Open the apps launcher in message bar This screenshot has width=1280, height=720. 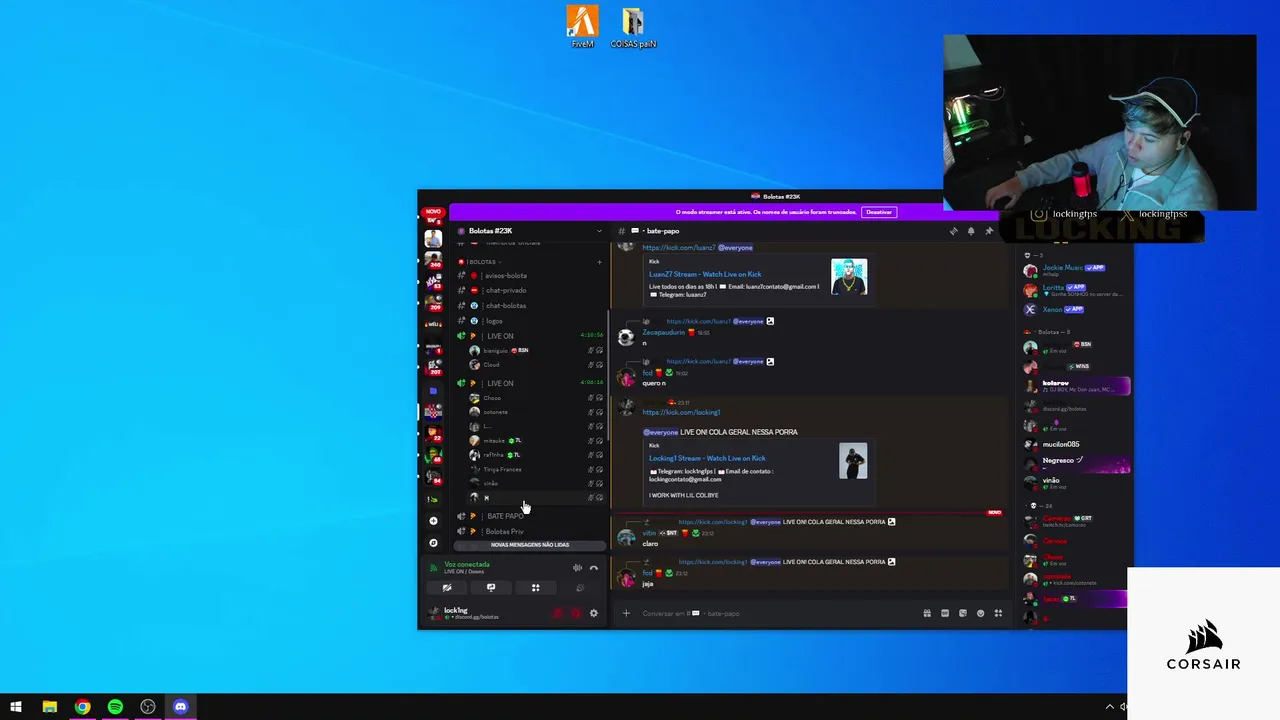coord(998,613)
